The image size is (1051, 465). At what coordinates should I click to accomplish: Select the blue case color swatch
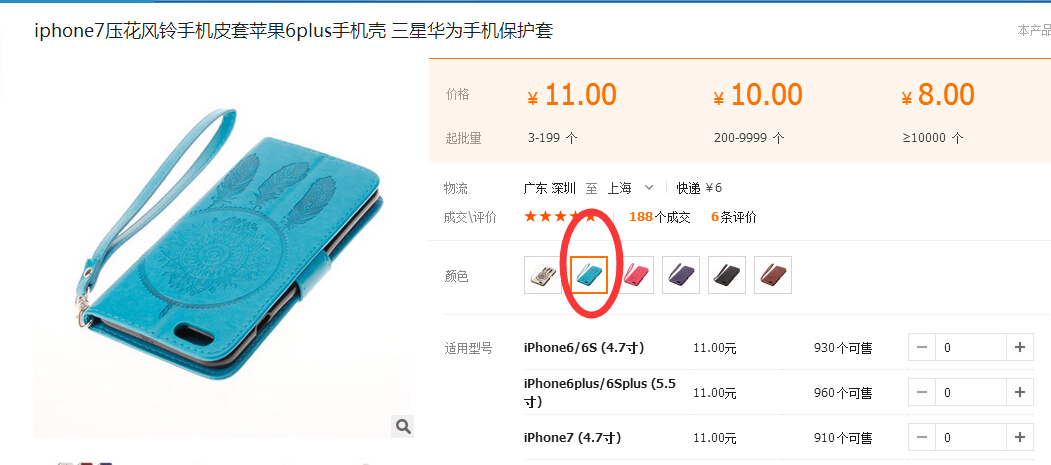pyautogui.click(x=589, y=275)
